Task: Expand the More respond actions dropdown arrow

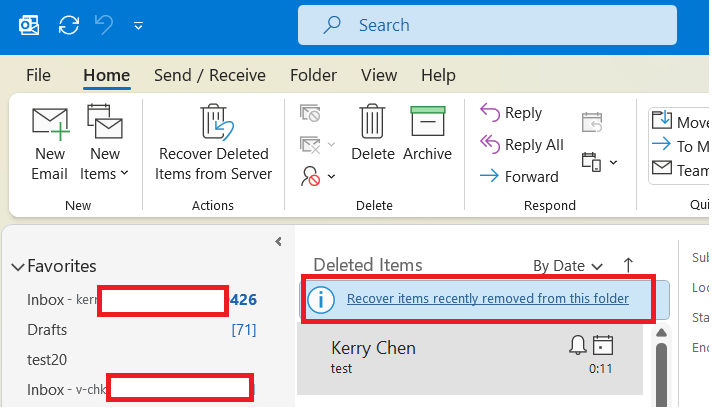Action: (613, 162)
